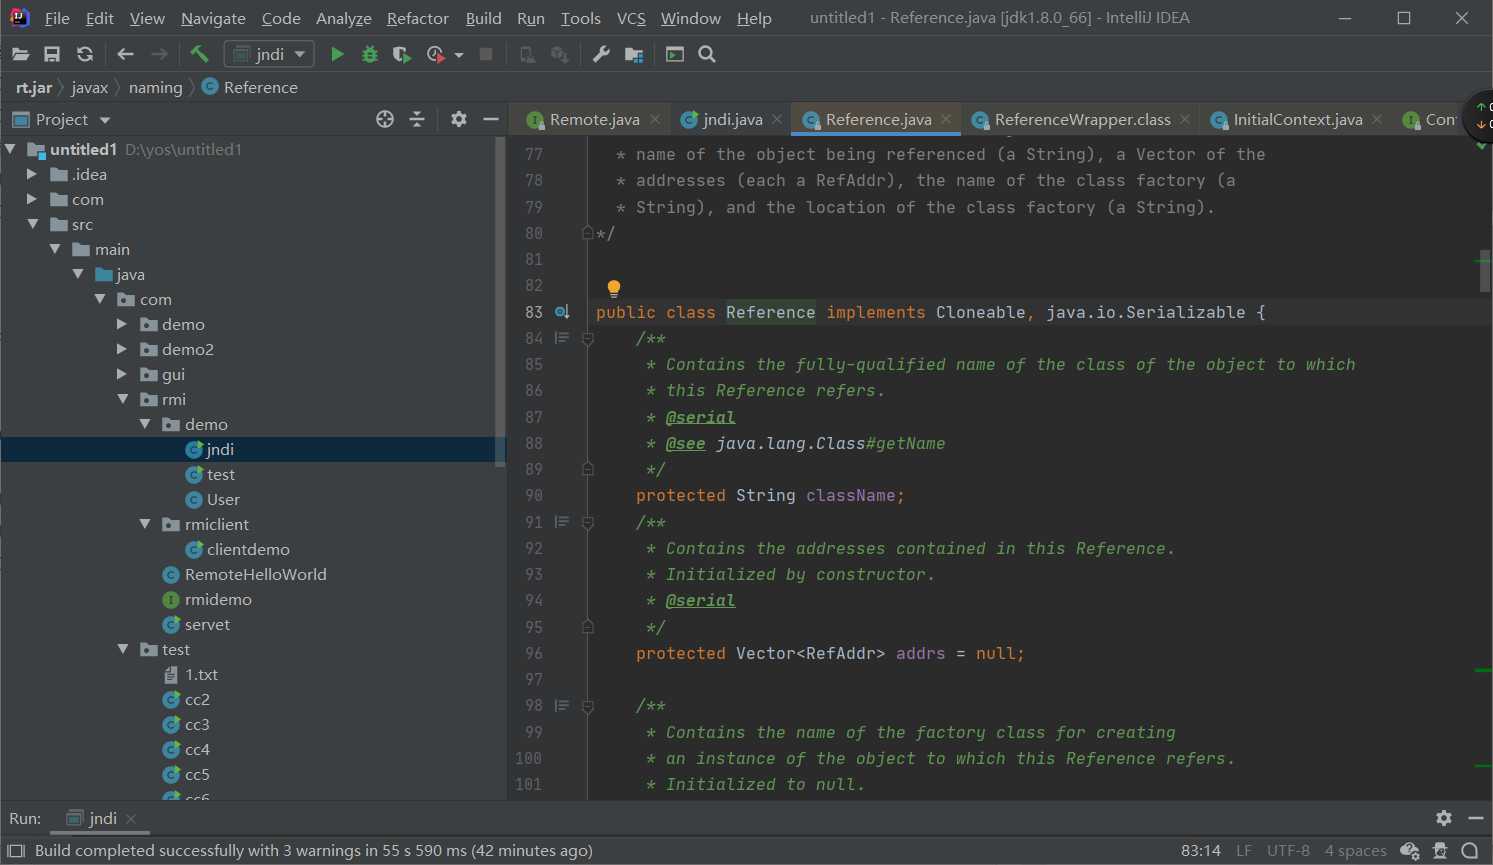Open Project panel gear options
The image size is (1493, 865).
point(459,119)
